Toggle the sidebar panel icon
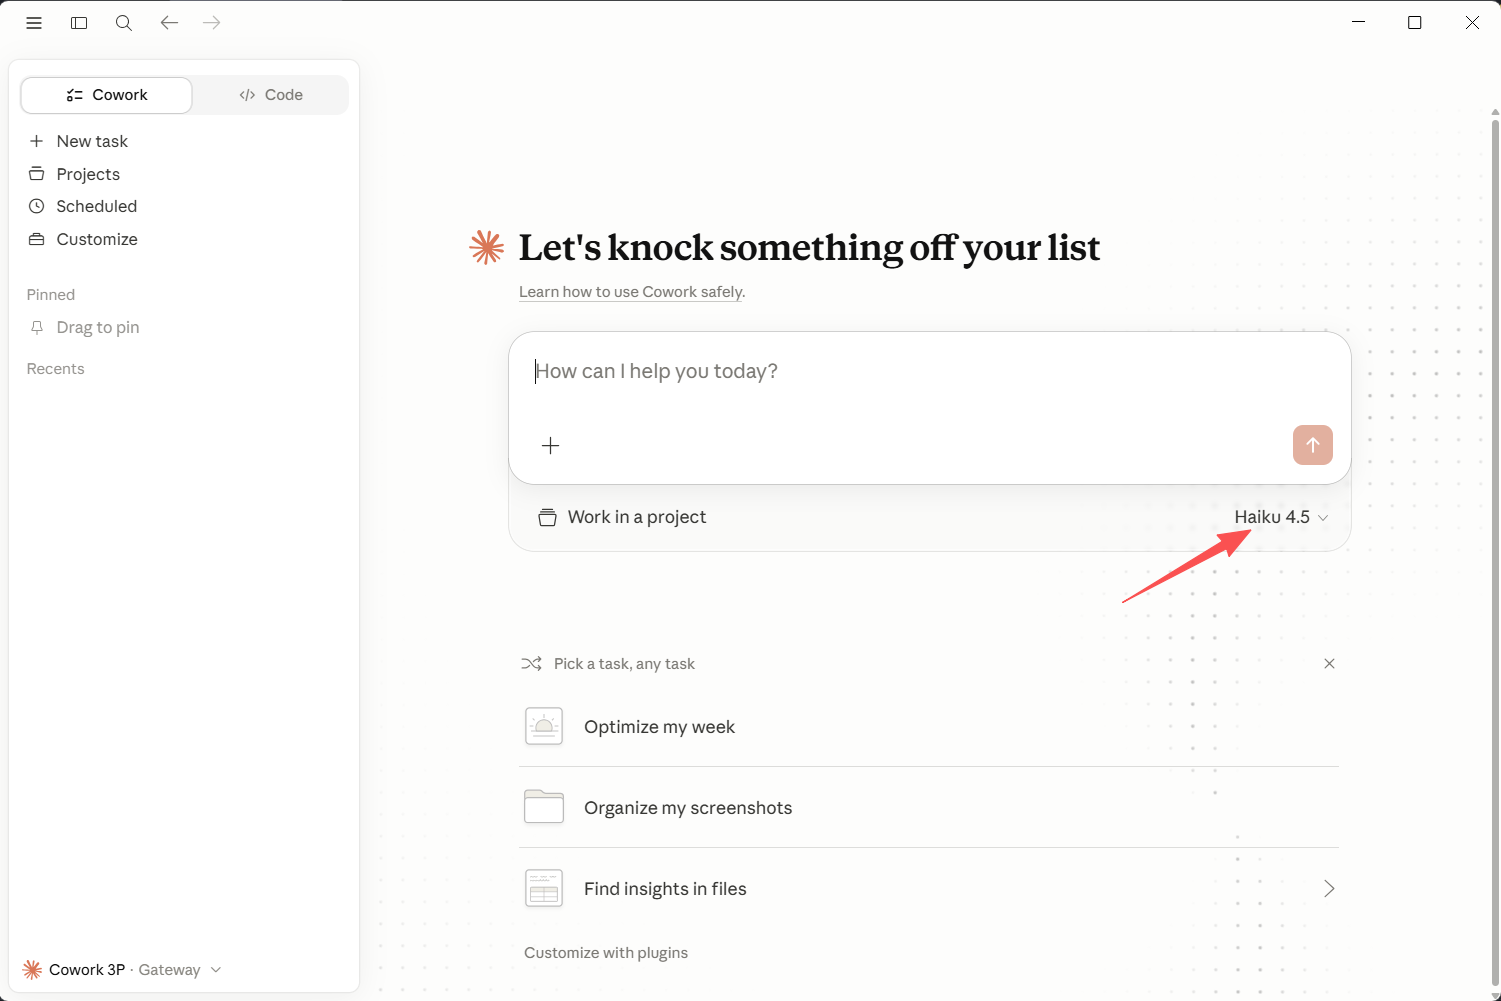 point(79,23)
